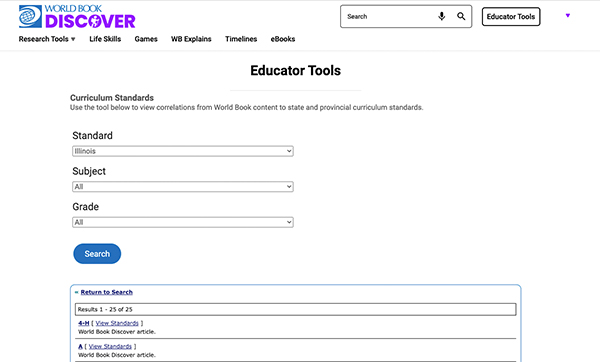Go to the Games section

(x=146, y=39)
